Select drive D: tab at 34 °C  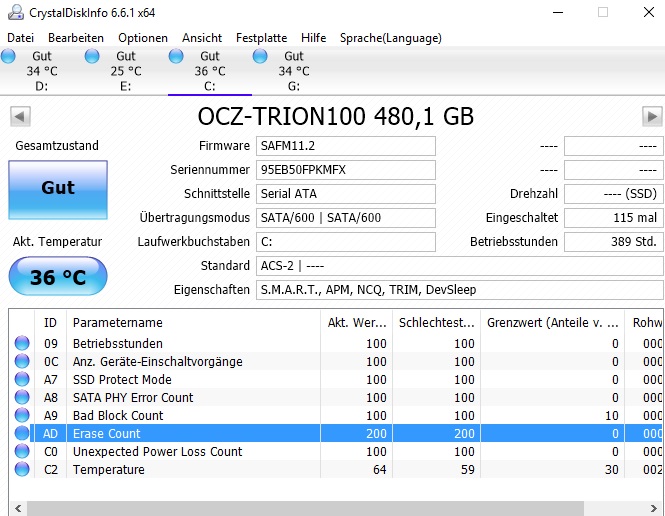pos(42,71)
